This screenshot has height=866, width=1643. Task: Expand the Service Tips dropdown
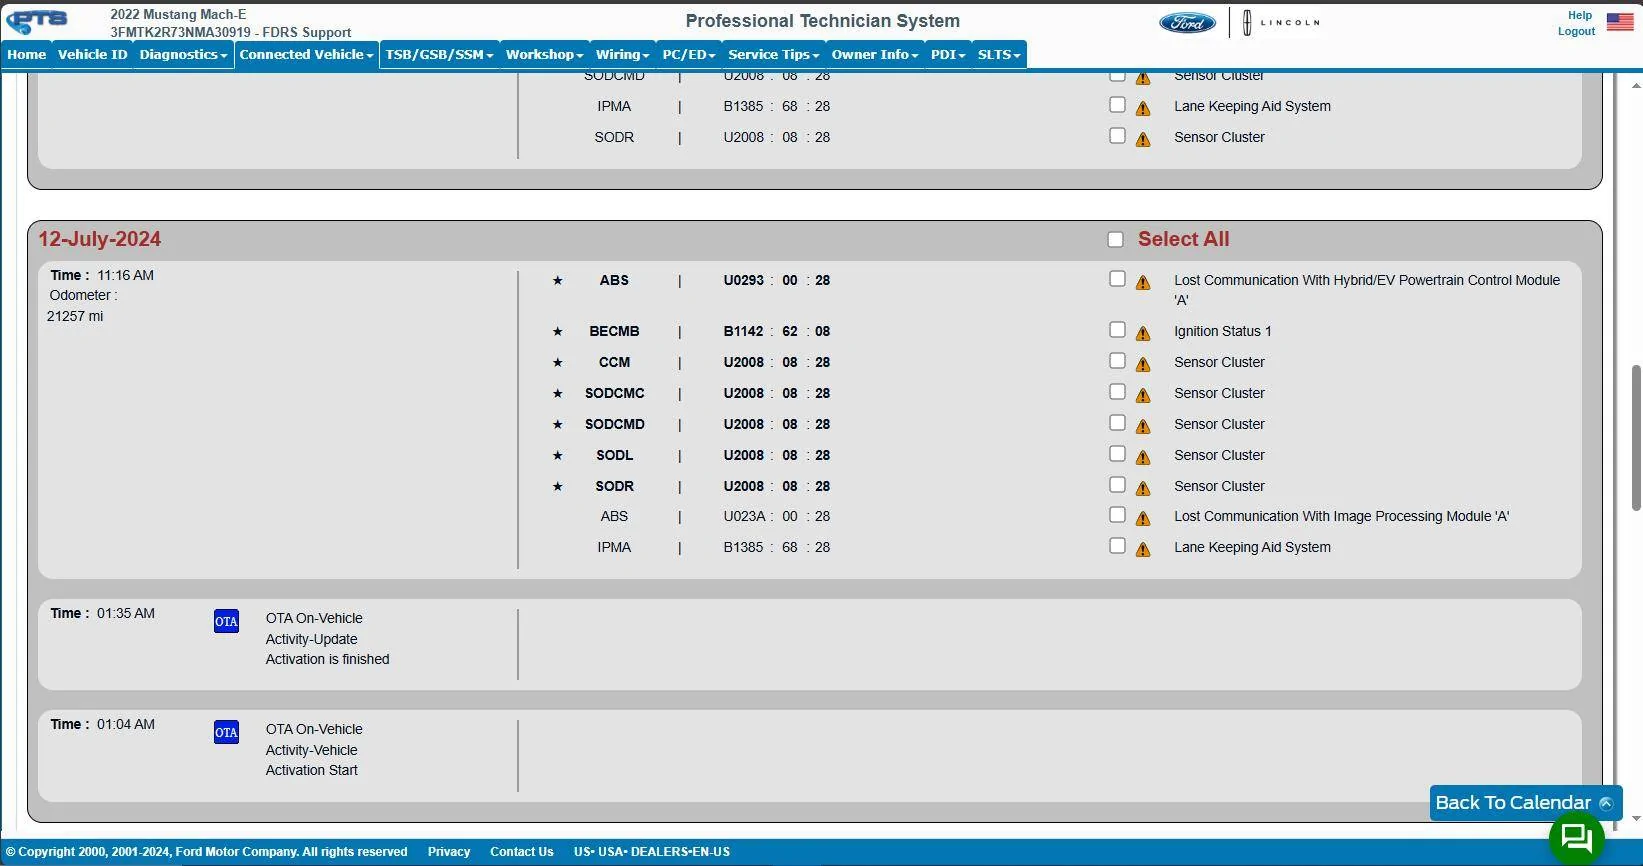coord(773,55)
